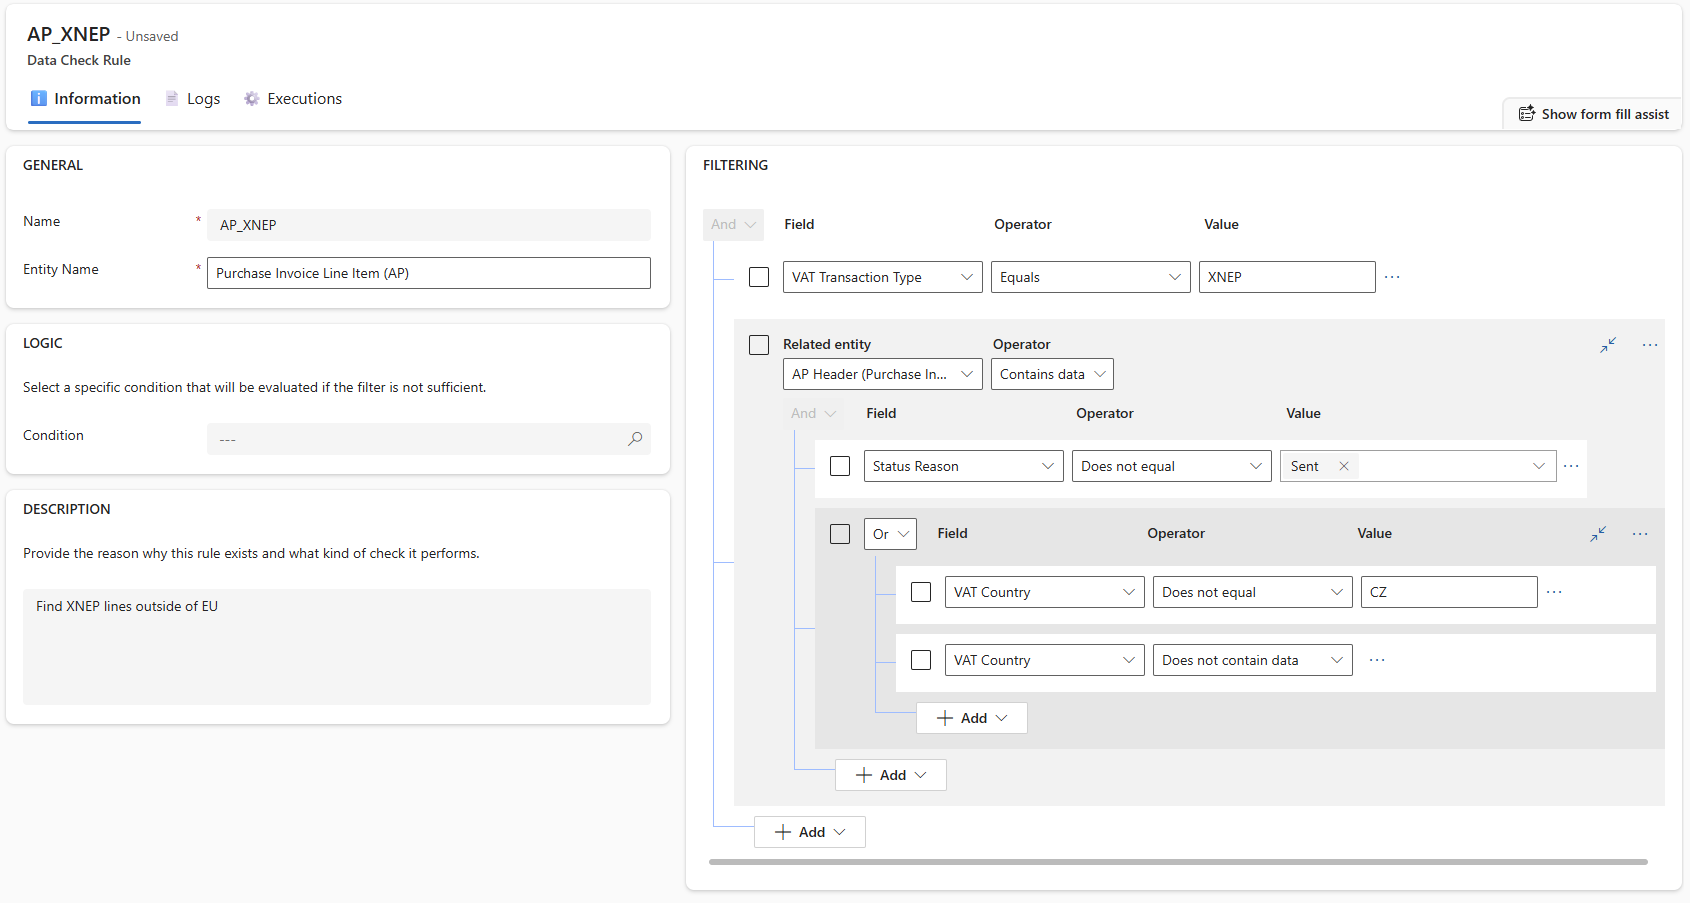Collapse the Or group
Viewport: 1690px width, 903px height.
click(1598, 534)
